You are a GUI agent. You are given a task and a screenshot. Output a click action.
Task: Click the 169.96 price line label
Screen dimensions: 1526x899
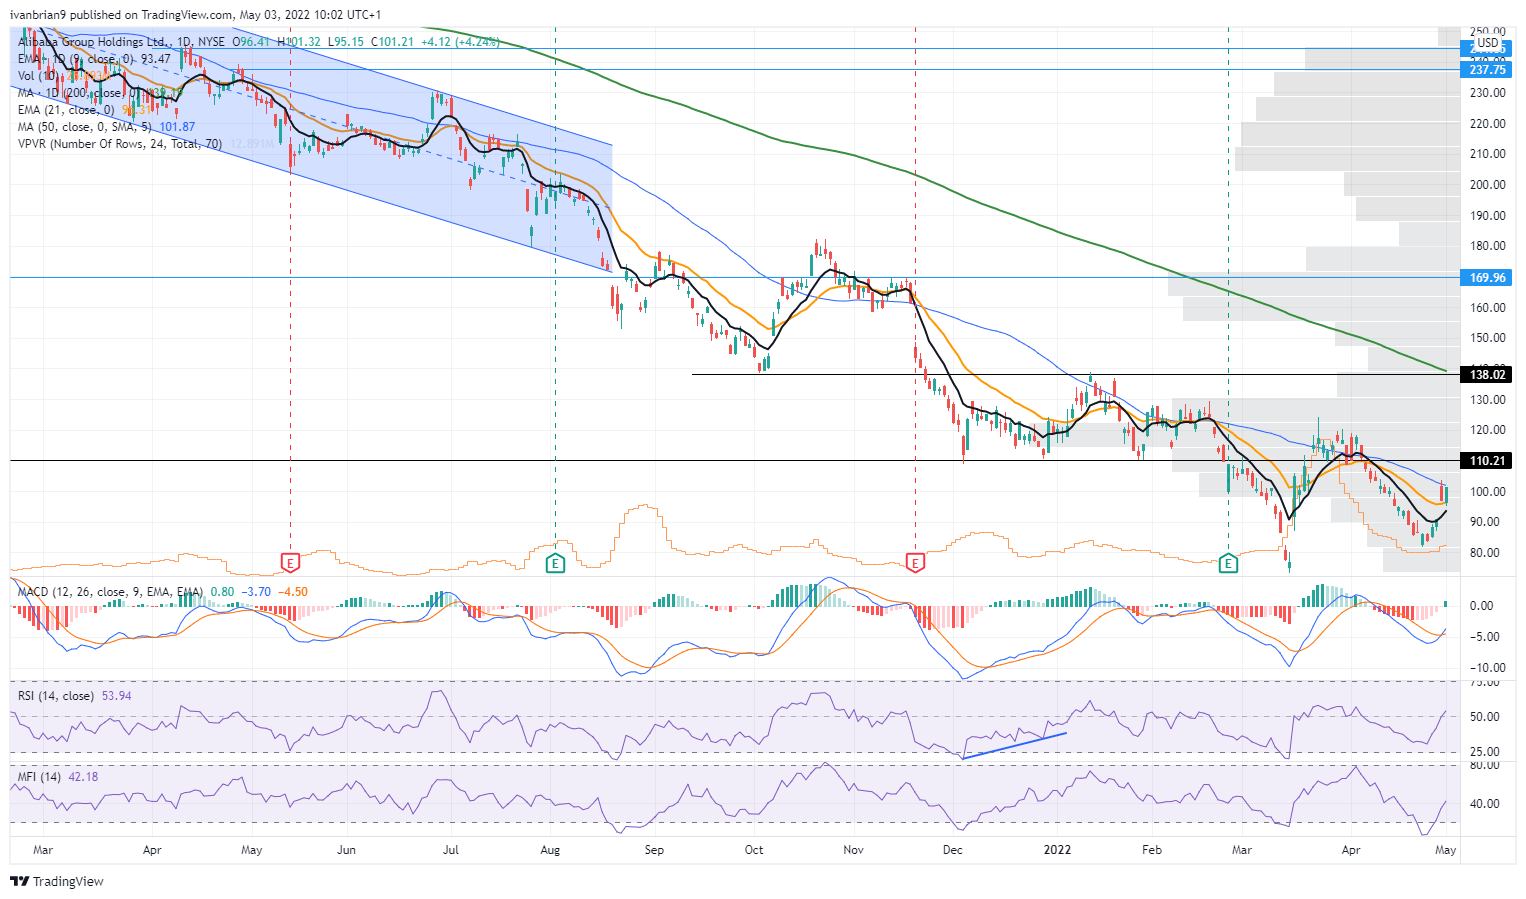click(1488, 278)
